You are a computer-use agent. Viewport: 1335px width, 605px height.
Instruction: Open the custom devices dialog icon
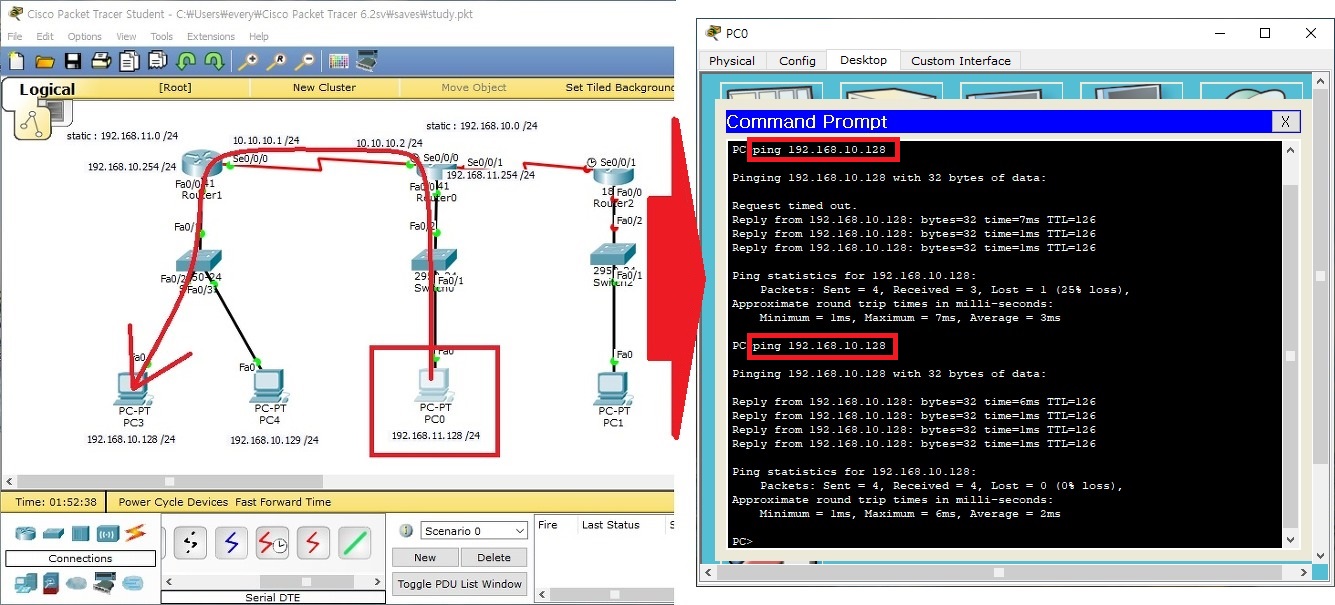point(367,61)
